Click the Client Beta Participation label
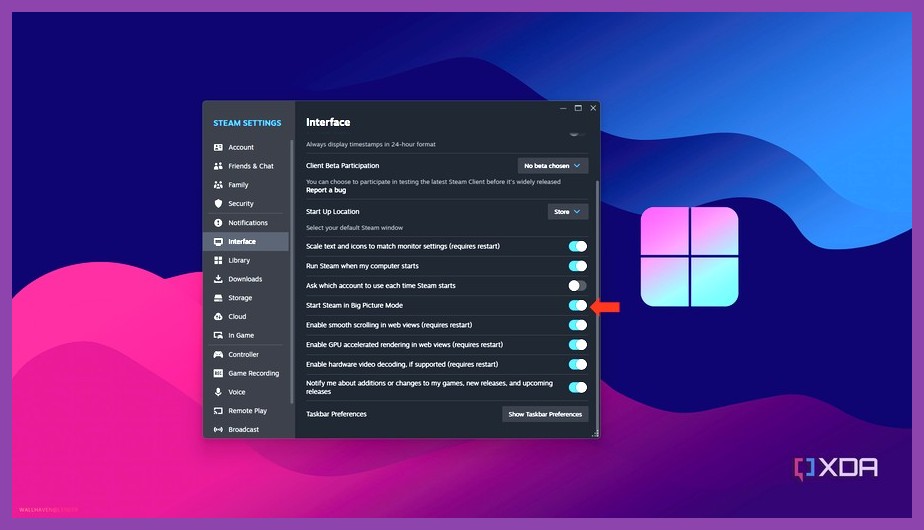Screen dimensions: 924x530 [342, 166]
